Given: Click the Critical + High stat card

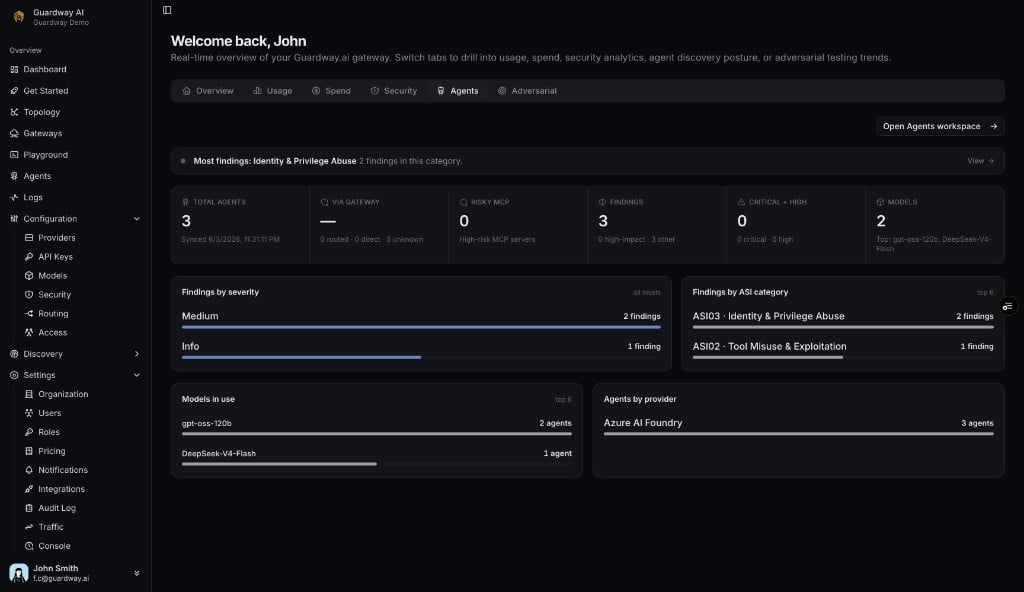Looking at the screenshot, I should pos(796,225).
